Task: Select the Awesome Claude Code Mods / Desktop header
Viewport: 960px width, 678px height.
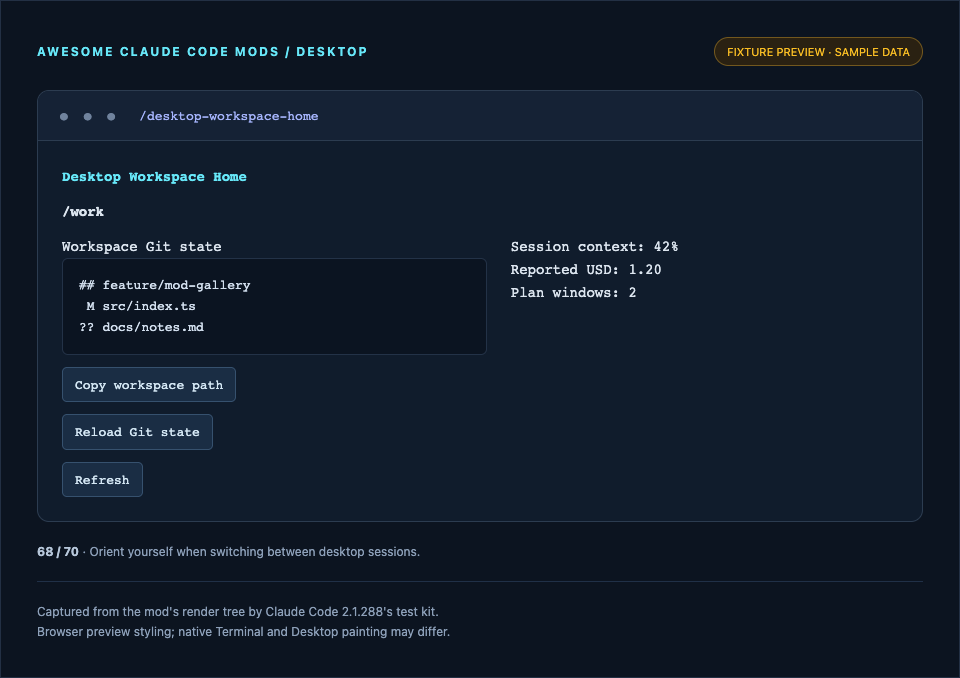Action: pyautogui.click(x=202, y=52)
